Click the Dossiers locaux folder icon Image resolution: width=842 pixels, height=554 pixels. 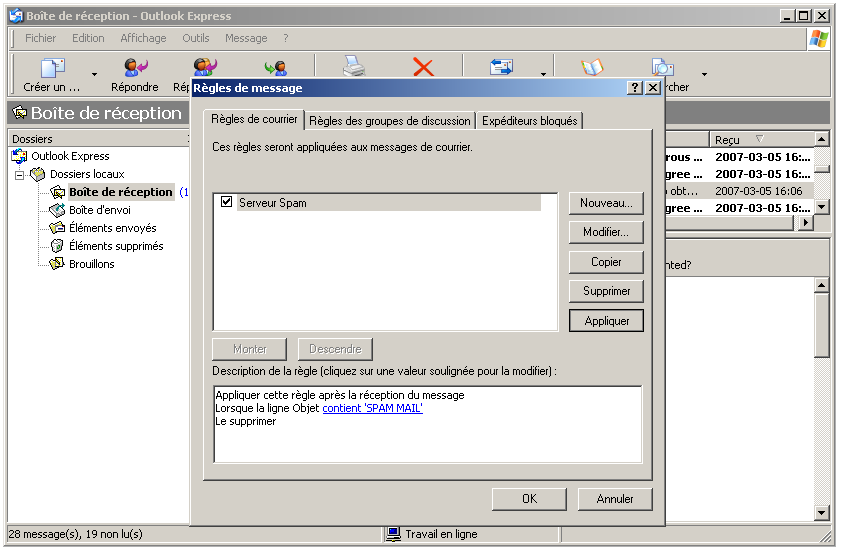coord(38,174)
